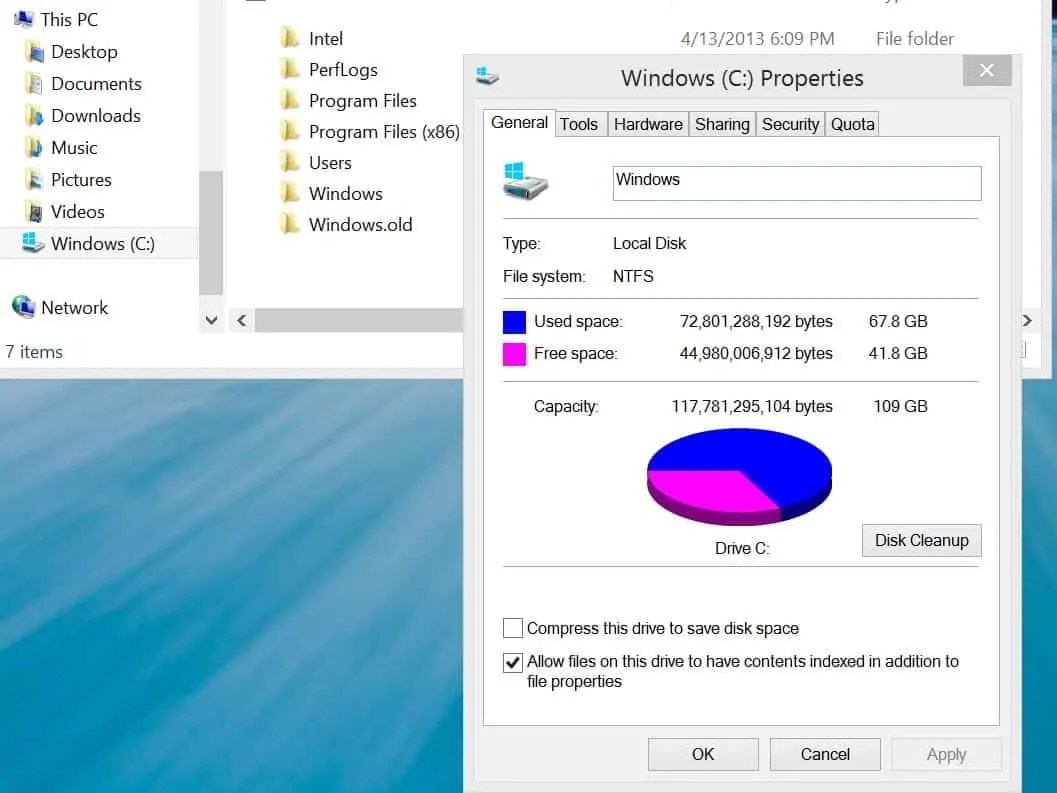Click the Drive C pie chart
The width and height of the screenshot is (1057, 793).
point(739,477)
